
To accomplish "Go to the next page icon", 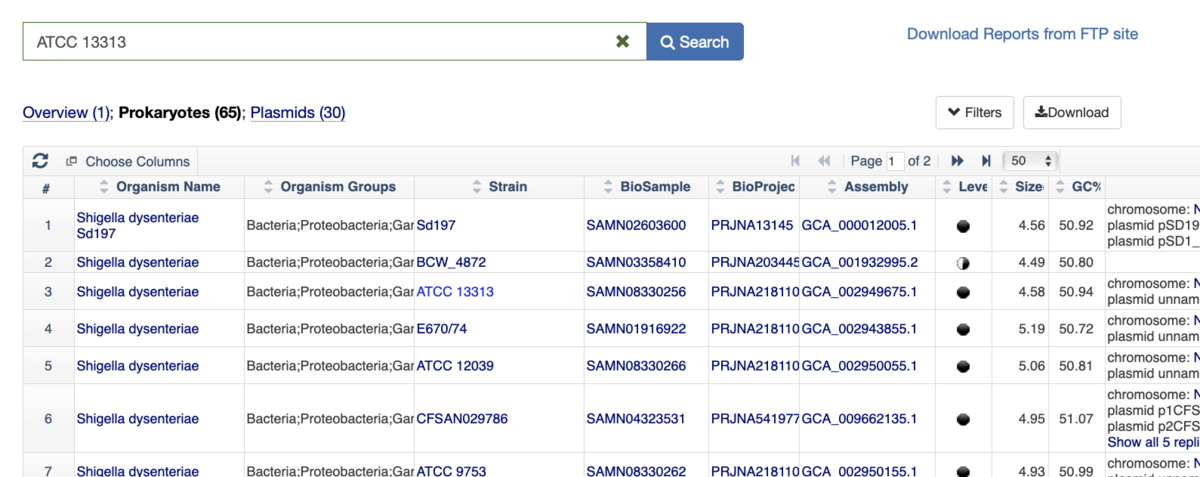I will pos(957,161).
